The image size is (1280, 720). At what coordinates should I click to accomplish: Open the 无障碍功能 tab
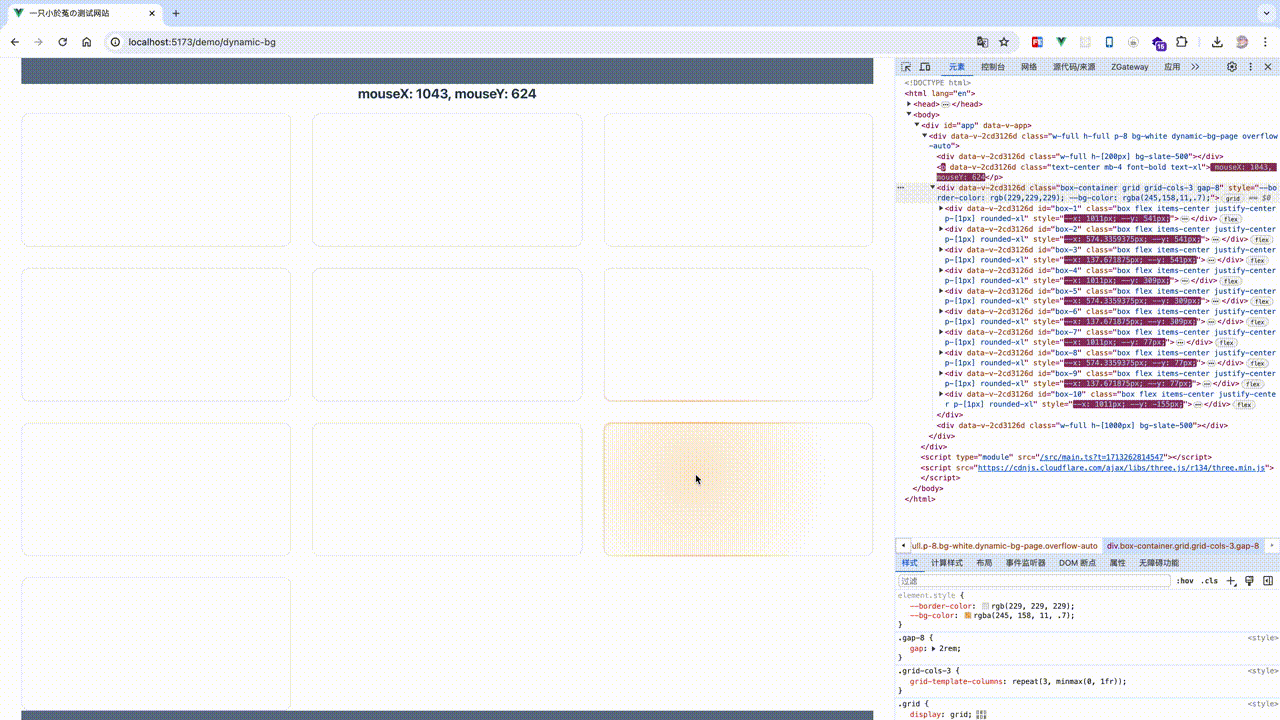pyautogui.click(x=1158, y=563)
